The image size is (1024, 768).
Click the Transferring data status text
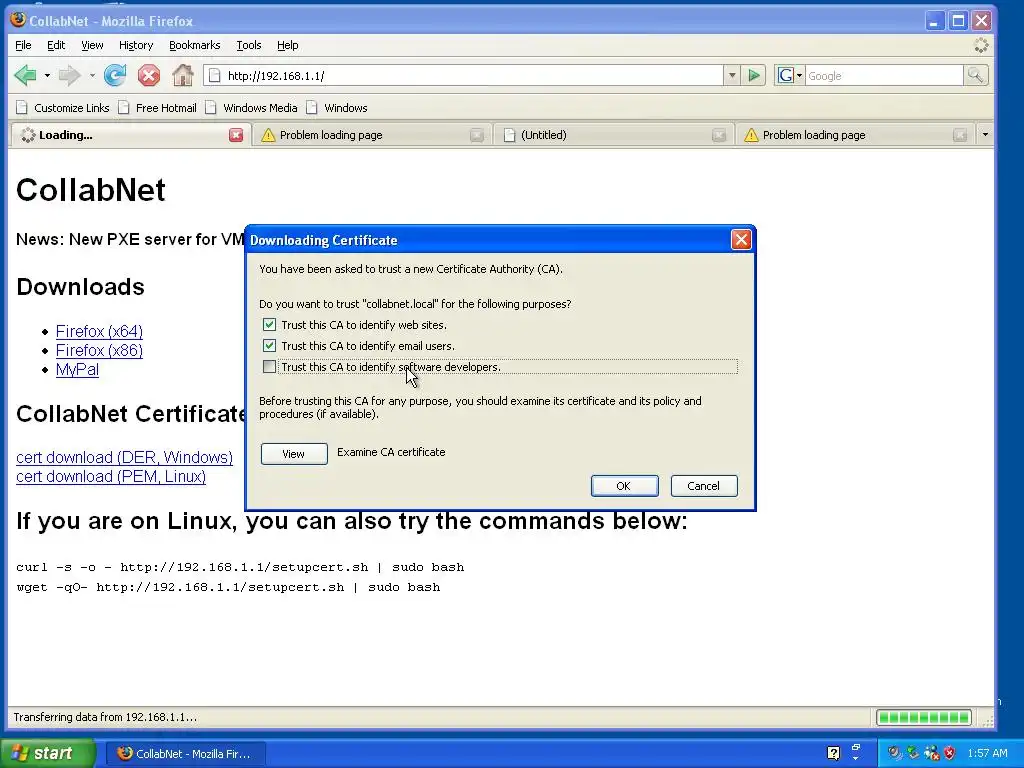point(104,717)
